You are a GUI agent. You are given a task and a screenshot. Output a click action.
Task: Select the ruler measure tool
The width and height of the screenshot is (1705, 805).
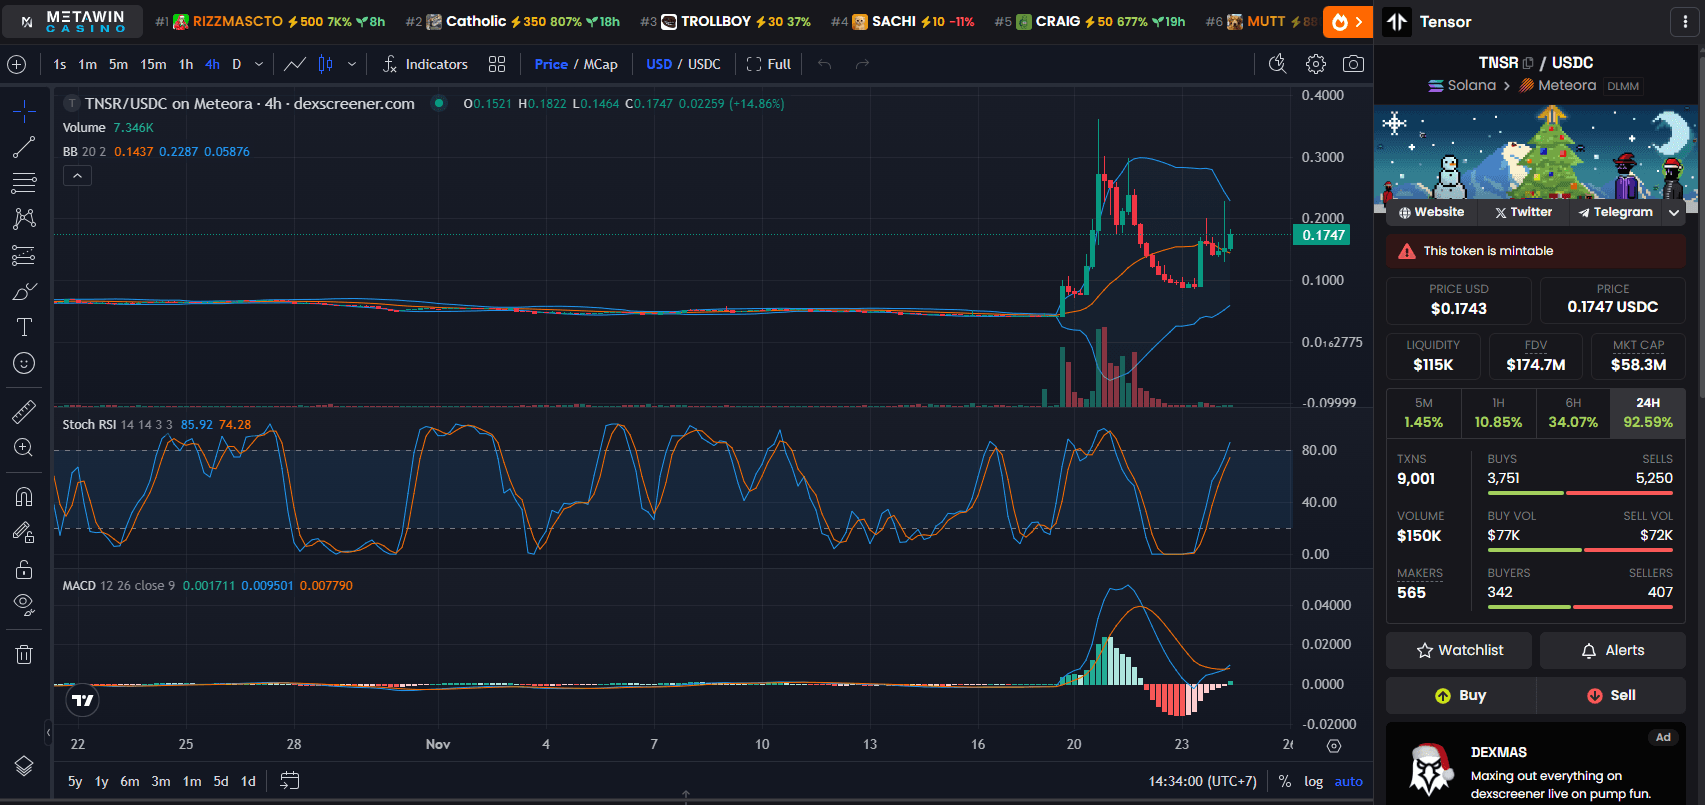(x=24, y=411)
